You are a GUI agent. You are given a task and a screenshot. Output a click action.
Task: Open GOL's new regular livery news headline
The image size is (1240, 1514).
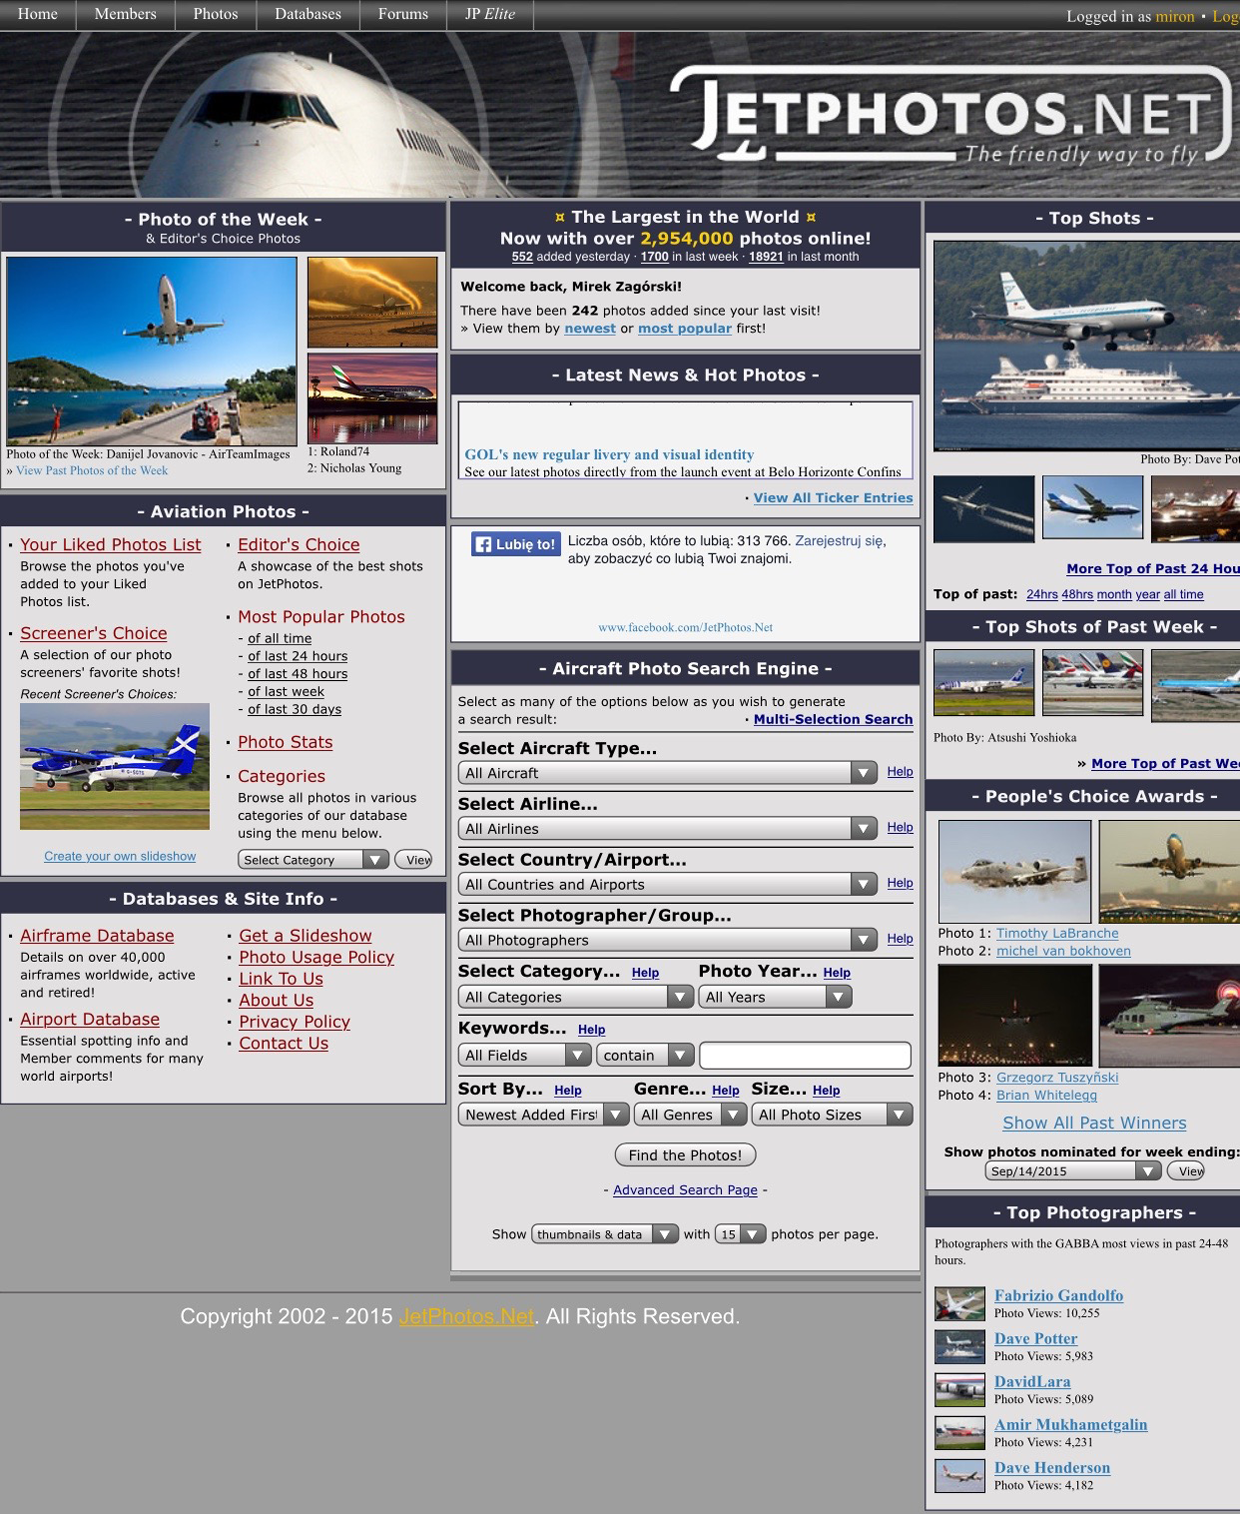pyautogui.click(x=609, y=454)
